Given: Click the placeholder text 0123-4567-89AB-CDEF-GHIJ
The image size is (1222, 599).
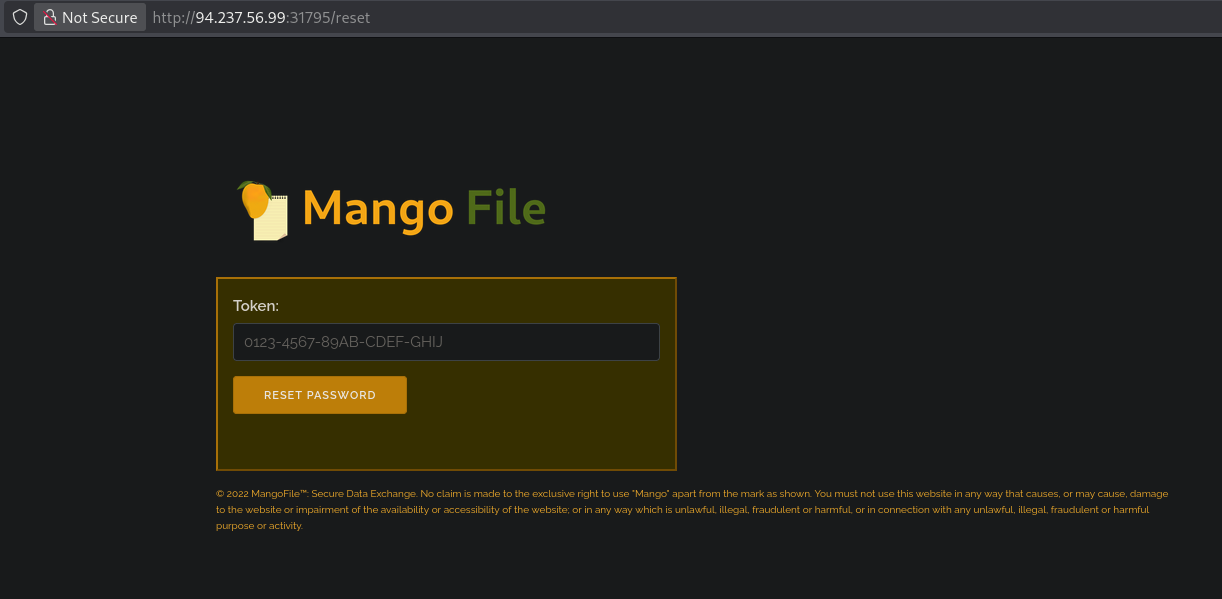Looking at the screenshot, I should pos(343,342).
